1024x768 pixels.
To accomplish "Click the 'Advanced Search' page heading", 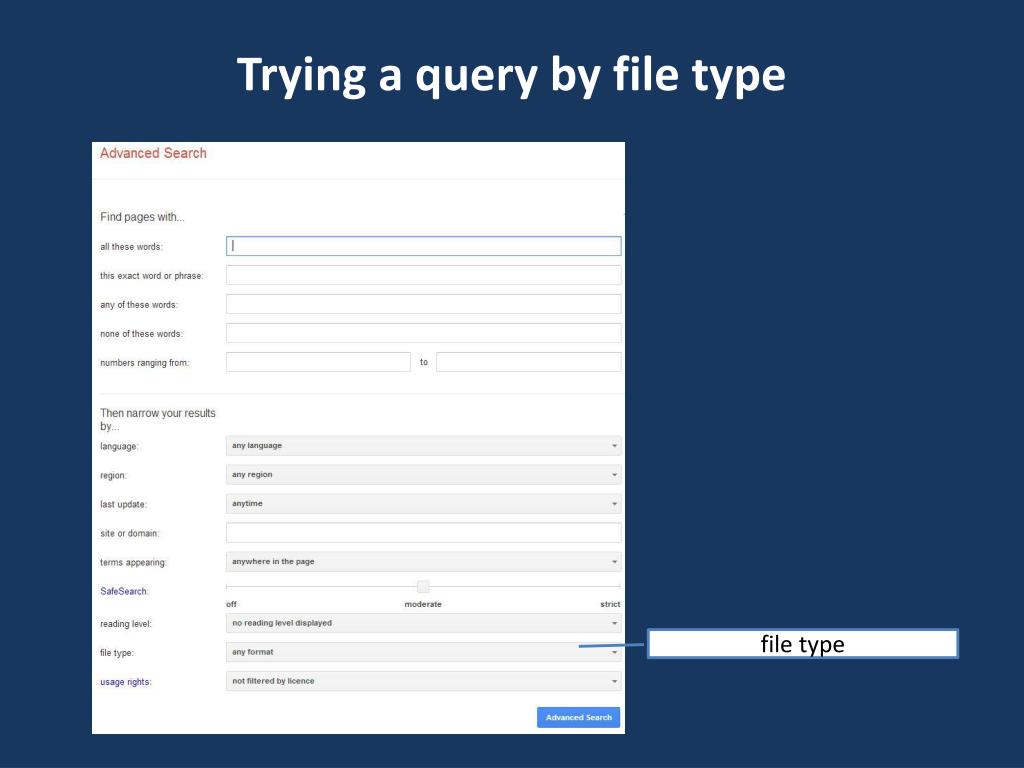I will point(153,153).
